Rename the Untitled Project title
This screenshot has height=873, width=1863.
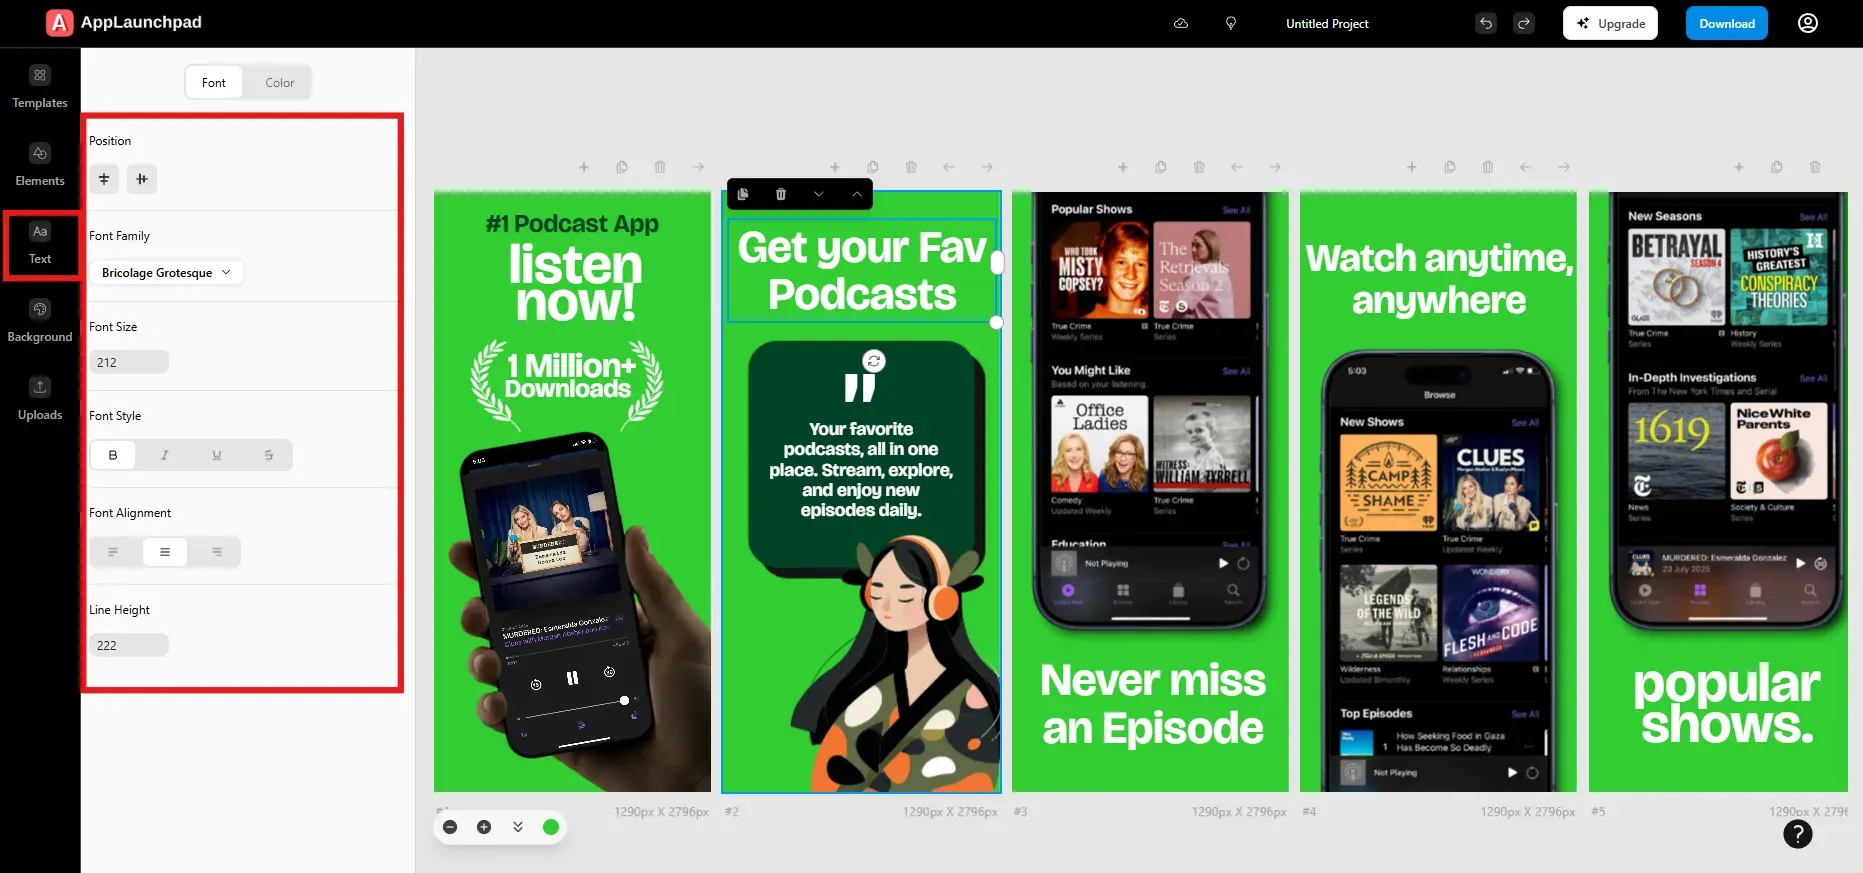pos(1327,23)
